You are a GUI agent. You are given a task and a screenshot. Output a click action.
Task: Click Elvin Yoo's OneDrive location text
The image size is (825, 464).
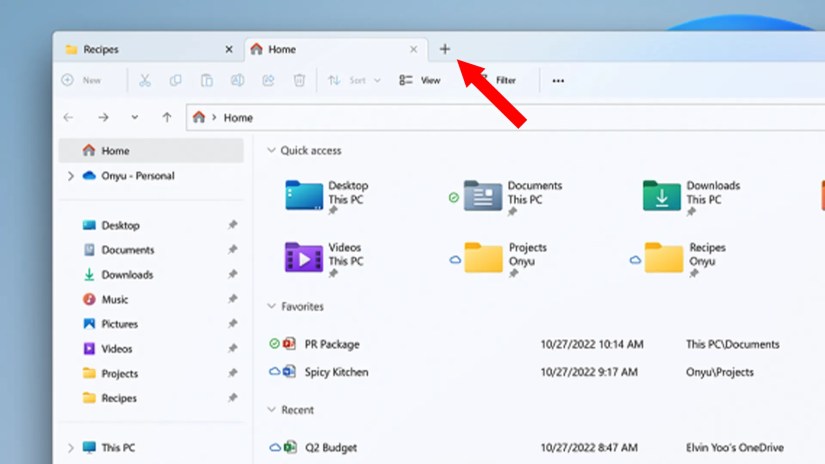click(x=735, y=448)
